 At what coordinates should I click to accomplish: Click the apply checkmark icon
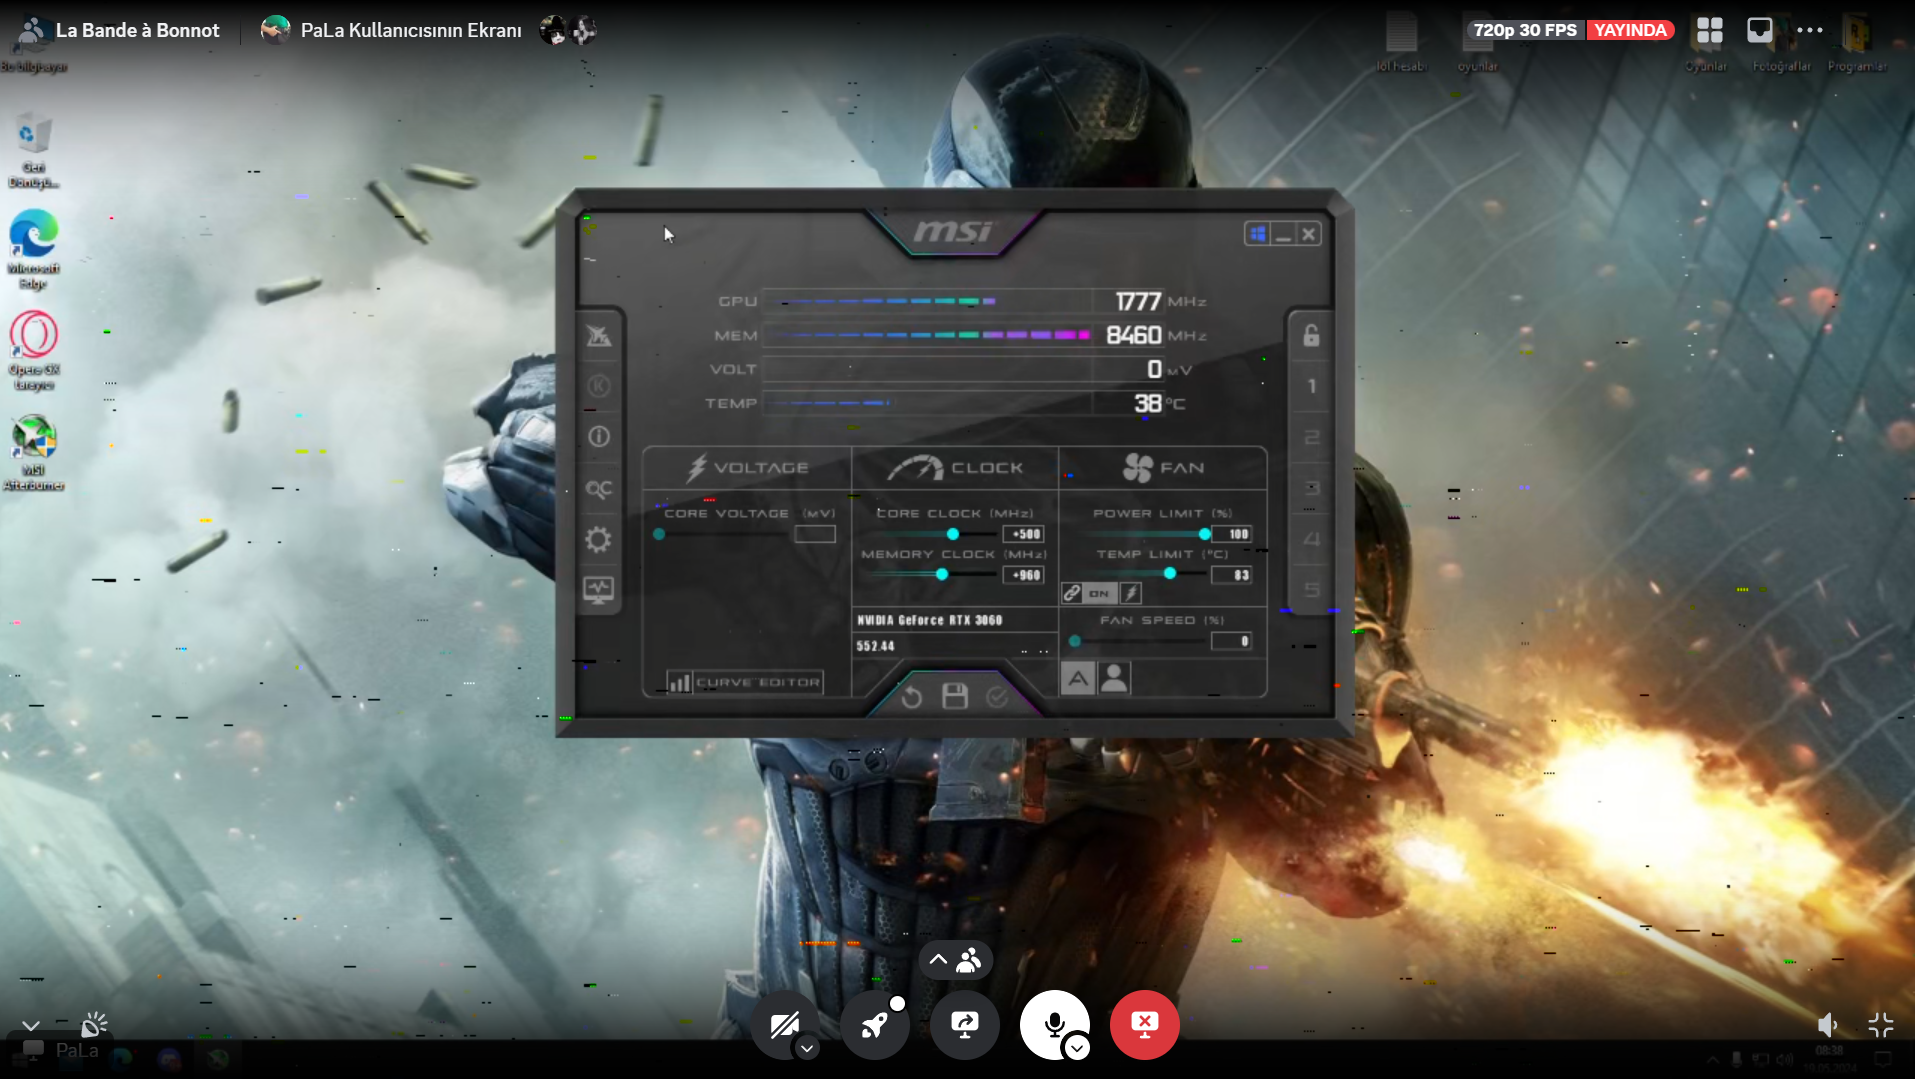[x=997, y=697]
